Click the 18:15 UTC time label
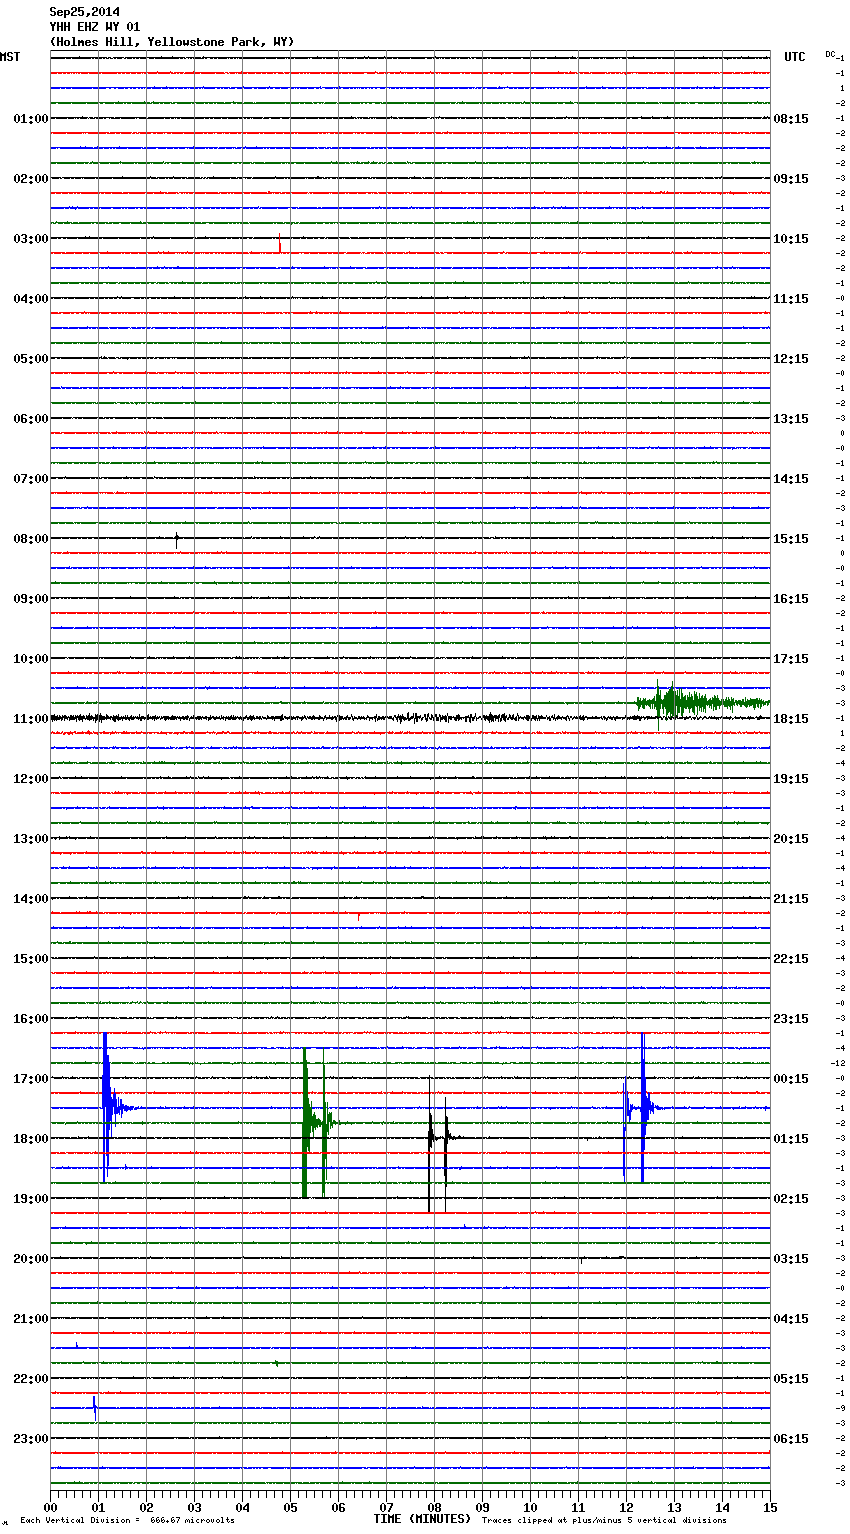This screenshot has width=850, height=1534. pyautogui.click(x=791, y=719)
